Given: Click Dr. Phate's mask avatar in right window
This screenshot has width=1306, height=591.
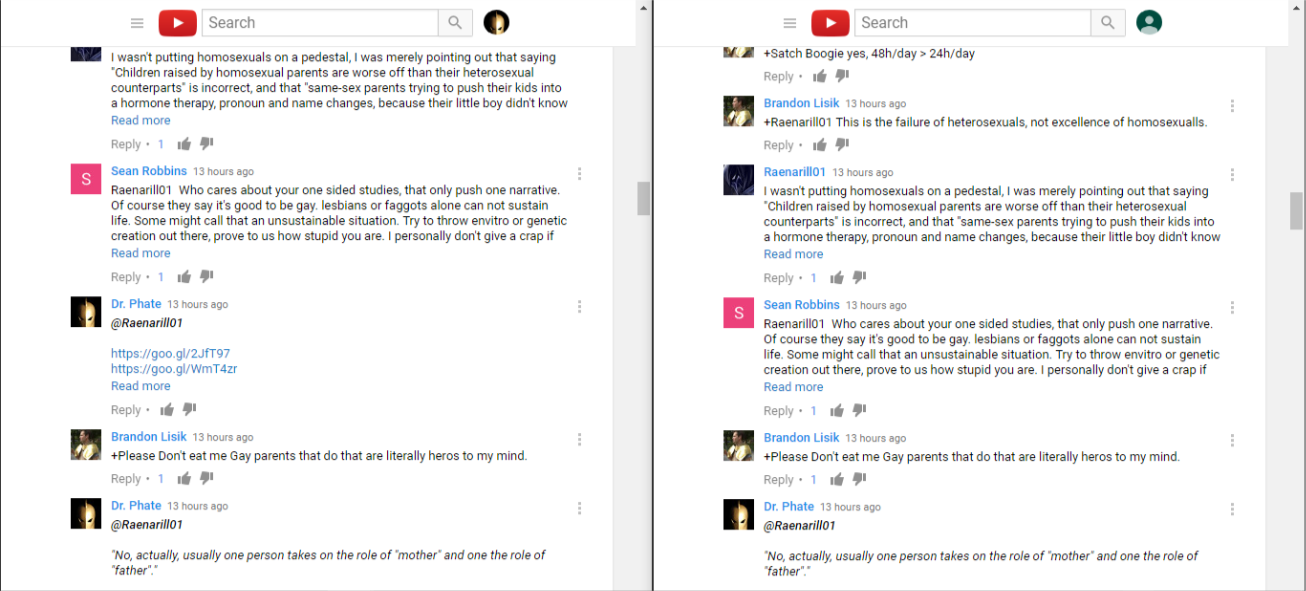Looking at the screenshot, I should (x=739, y=514).
